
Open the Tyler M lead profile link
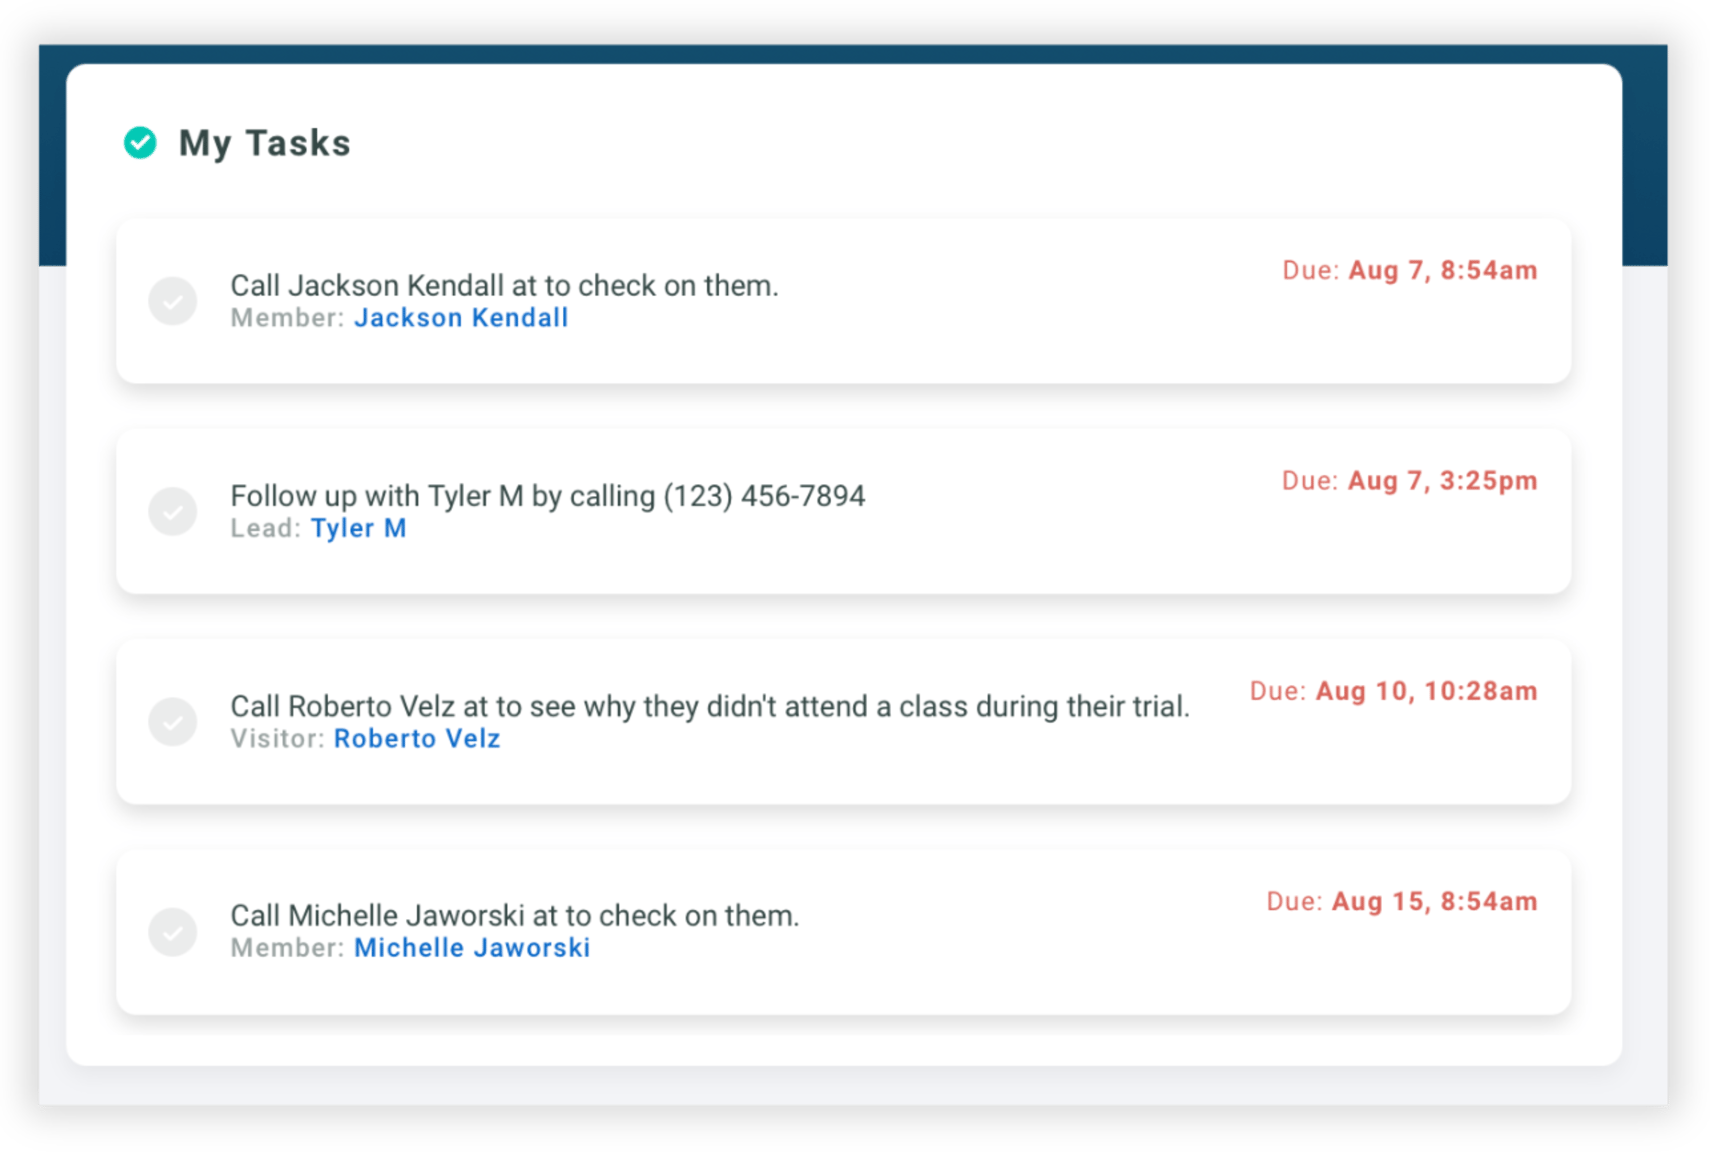[358, 528]
